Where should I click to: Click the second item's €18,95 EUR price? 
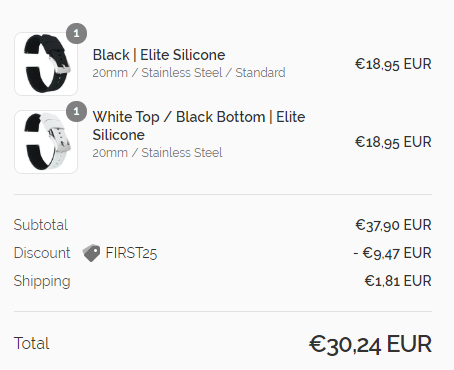[393, 142]
